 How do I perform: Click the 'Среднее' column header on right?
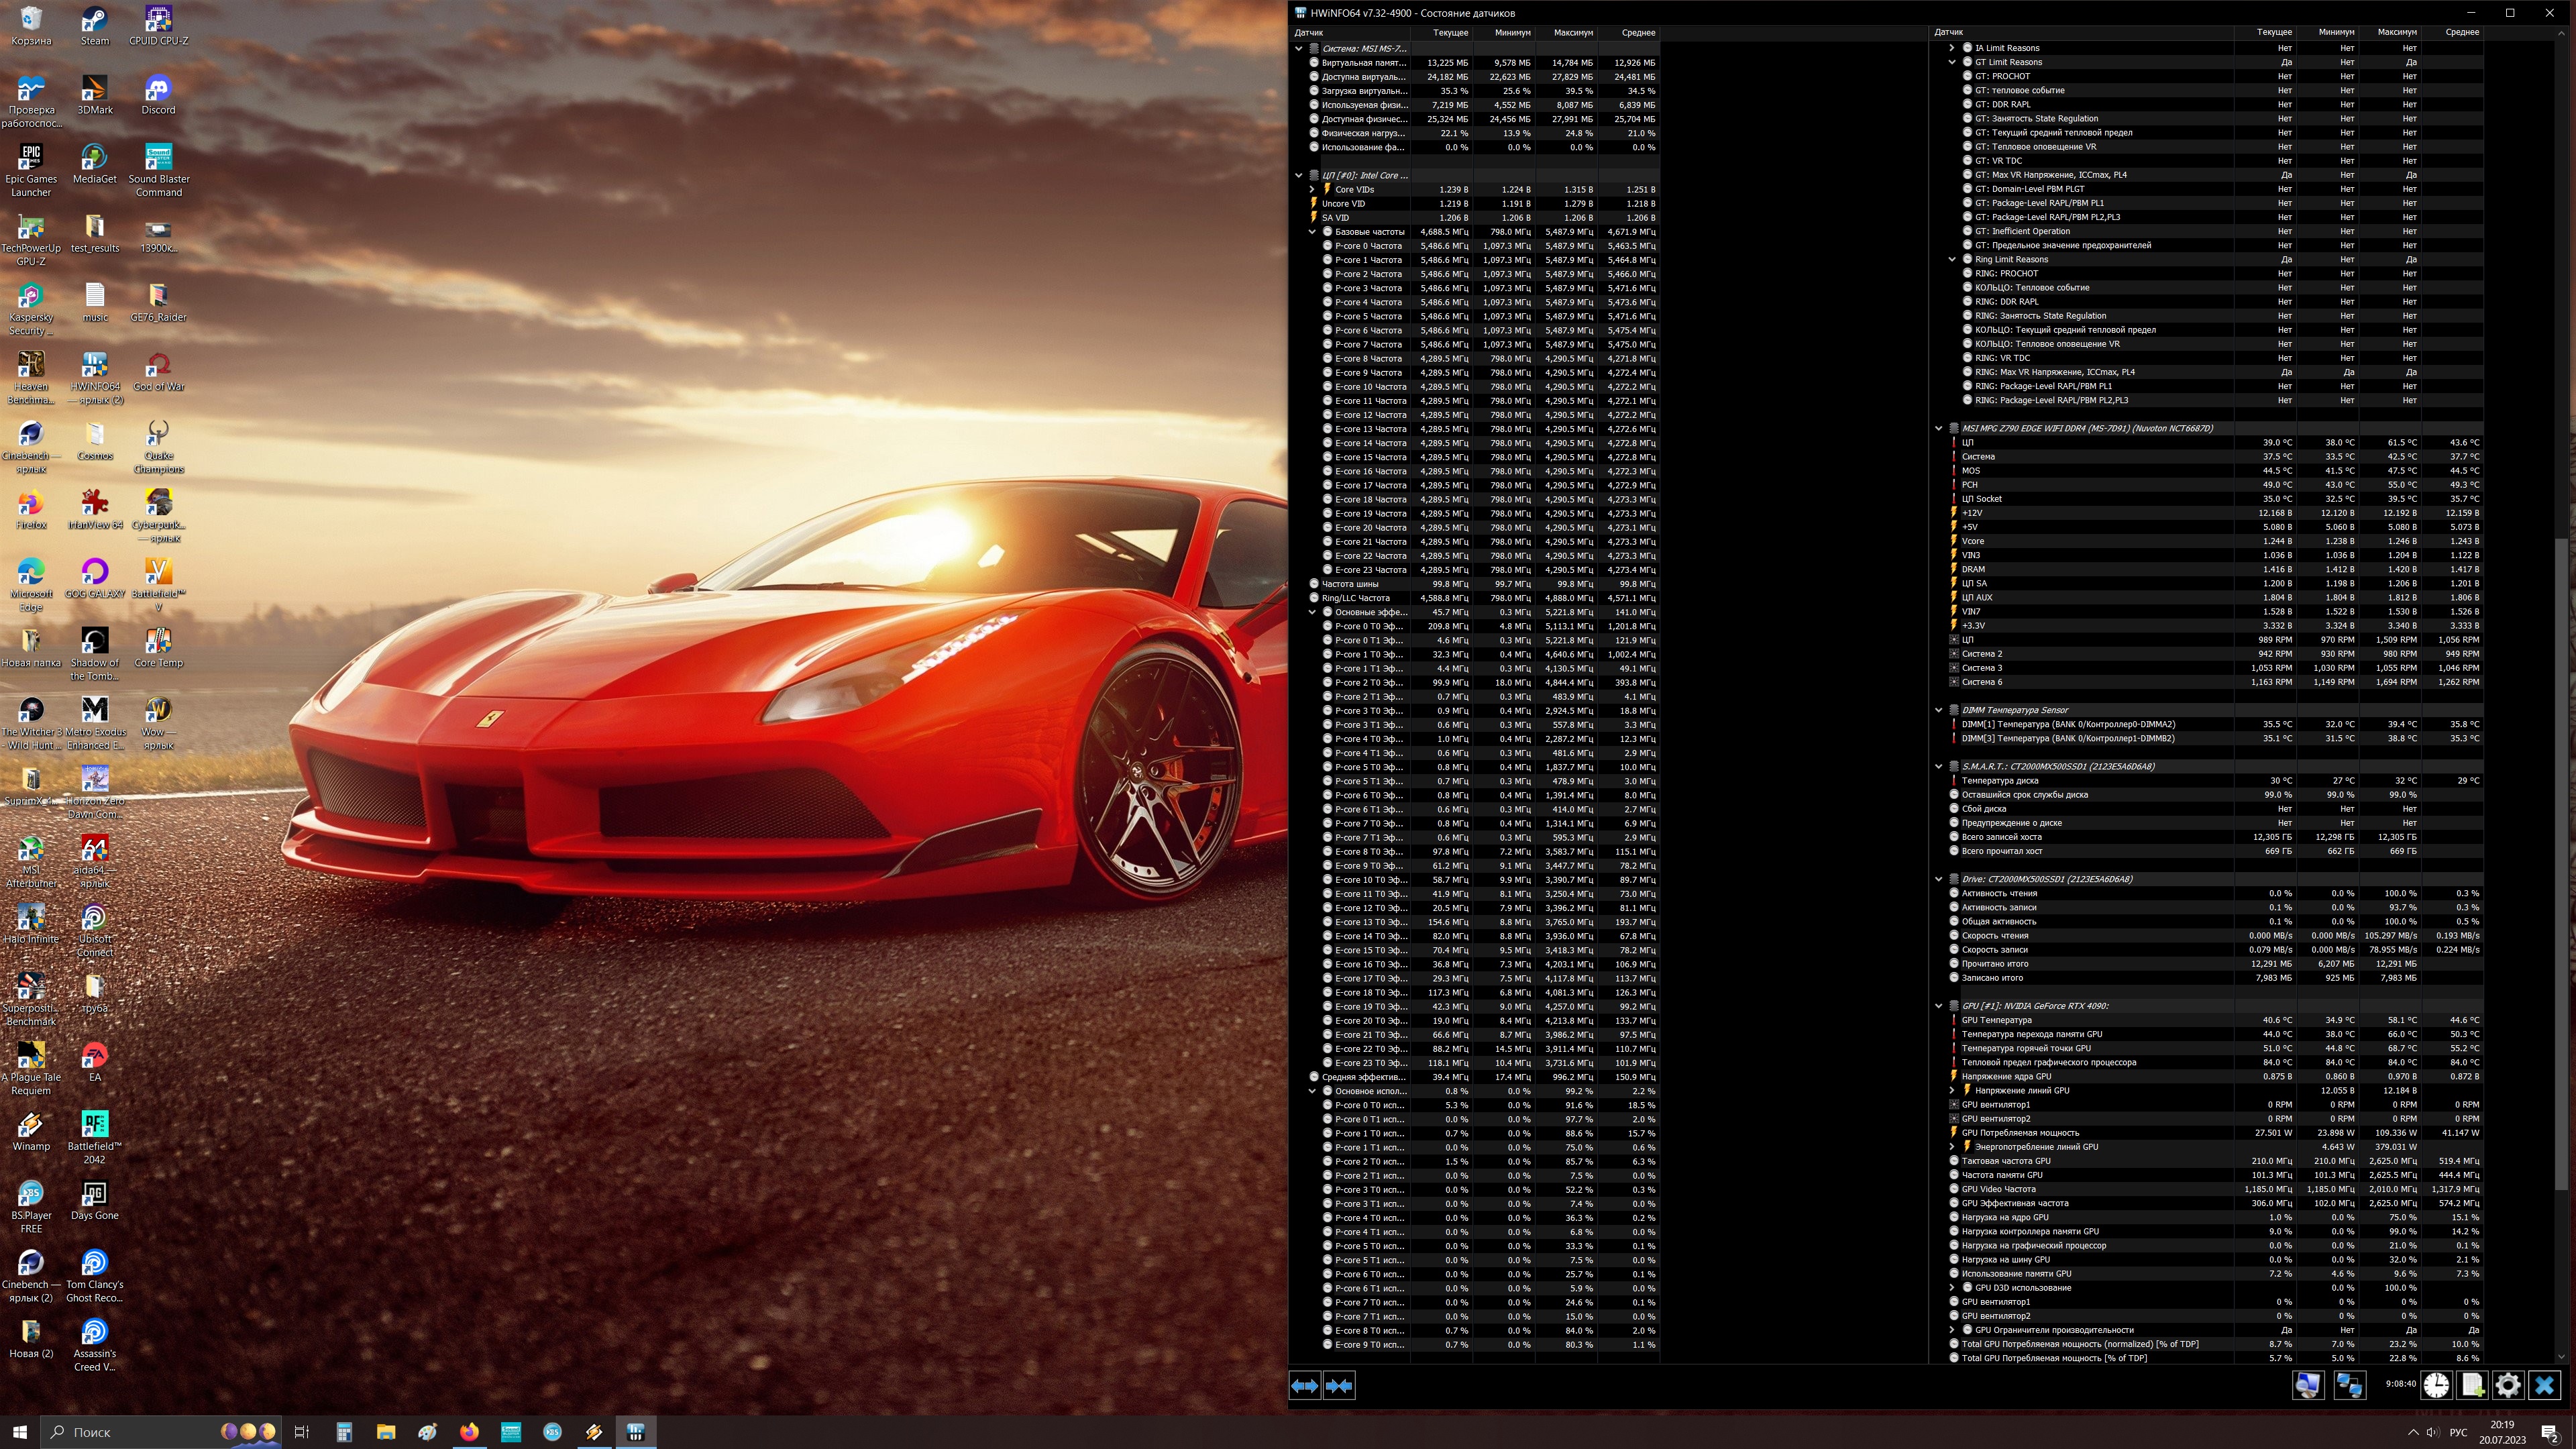[2462, 32]
